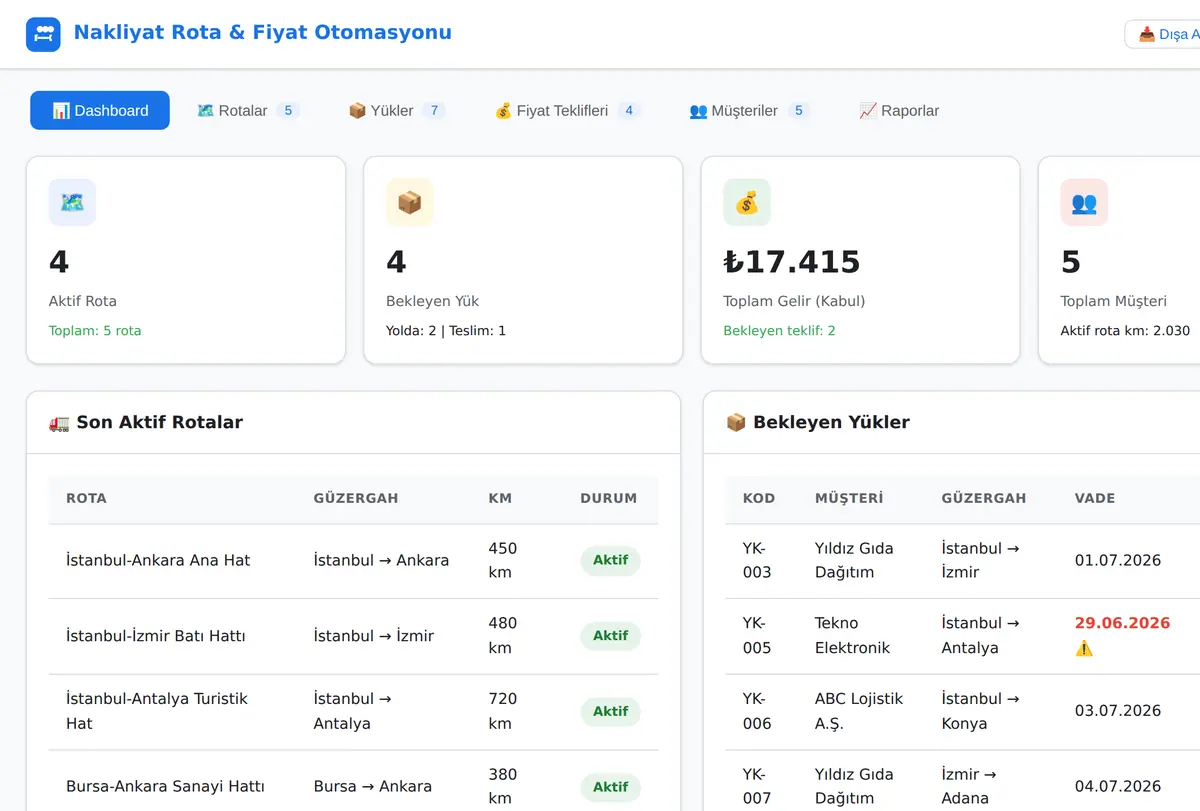This screenshot has height=811, width=1200.
Task: Click the people icon in Toplam Müşteri card
Action: [x=1084, y=202]
